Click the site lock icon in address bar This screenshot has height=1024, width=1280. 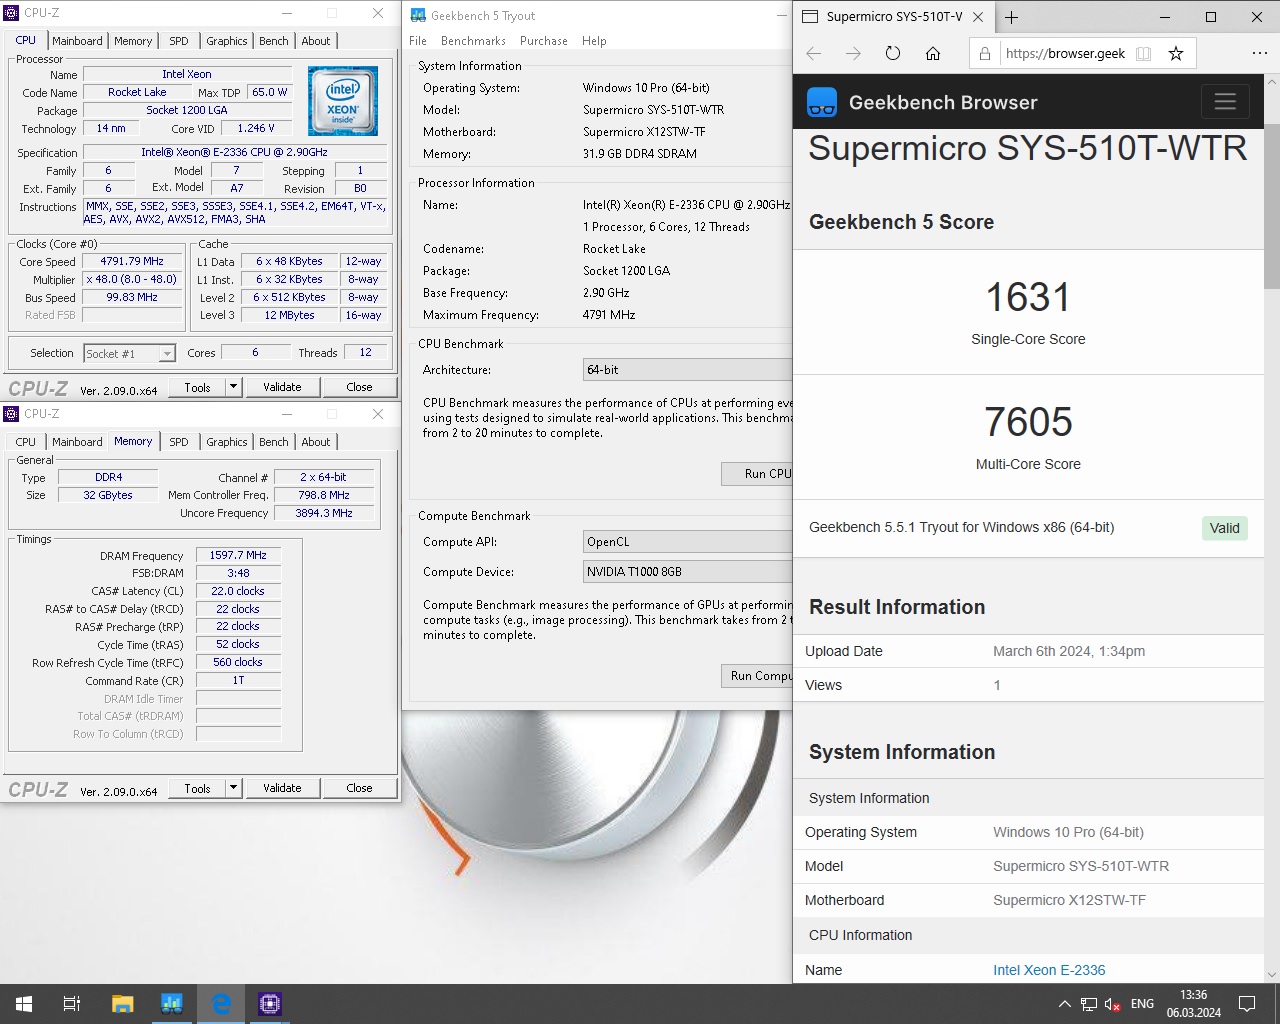(x=985, y=54)
